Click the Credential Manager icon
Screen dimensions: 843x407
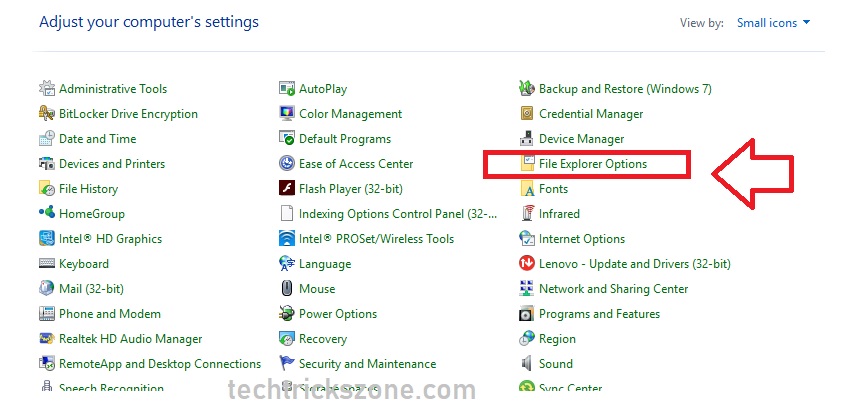coord(527,114)
